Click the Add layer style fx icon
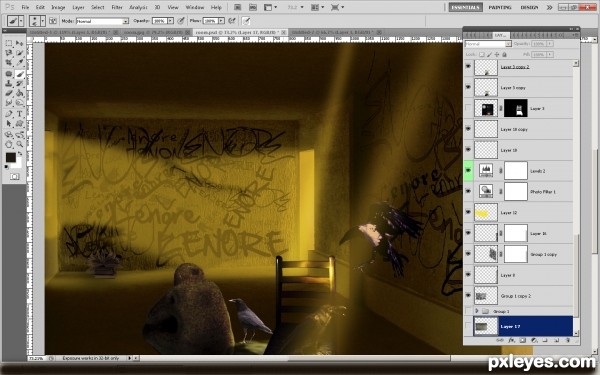 click(x=511, y=340)
